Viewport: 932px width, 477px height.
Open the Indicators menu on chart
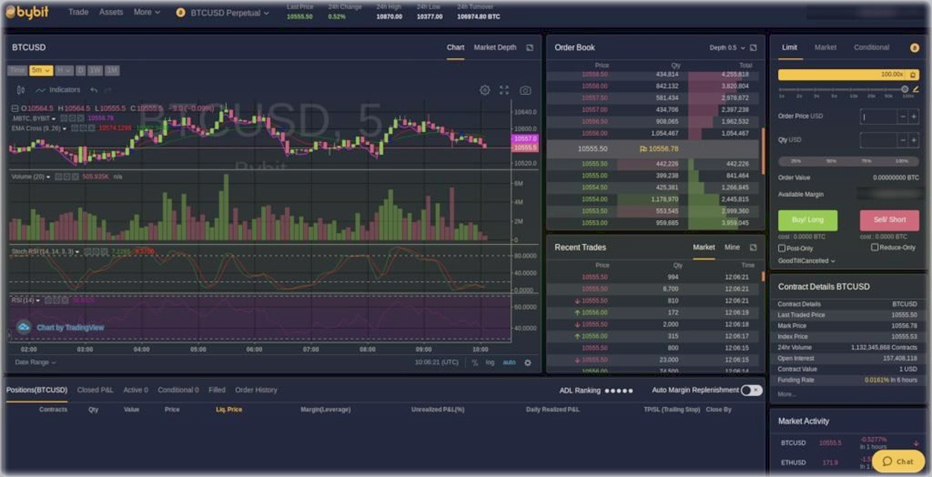click(58, 90)
